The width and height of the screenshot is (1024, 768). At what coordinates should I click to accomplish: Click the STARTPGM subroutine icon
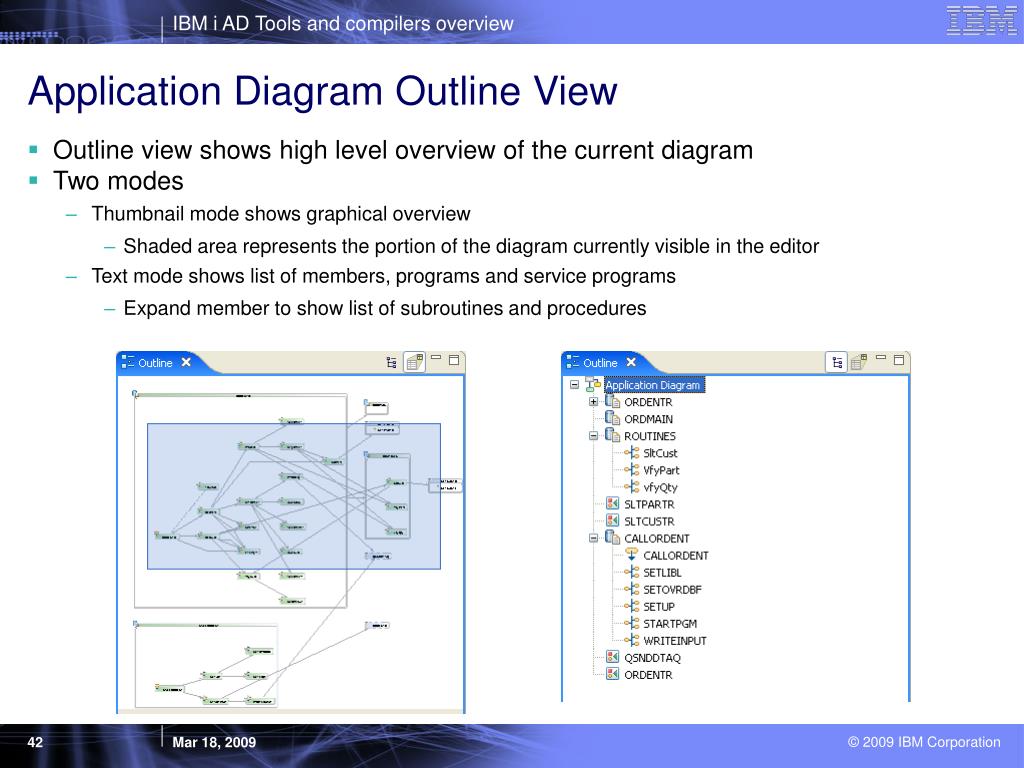click(x=632, y=623)
